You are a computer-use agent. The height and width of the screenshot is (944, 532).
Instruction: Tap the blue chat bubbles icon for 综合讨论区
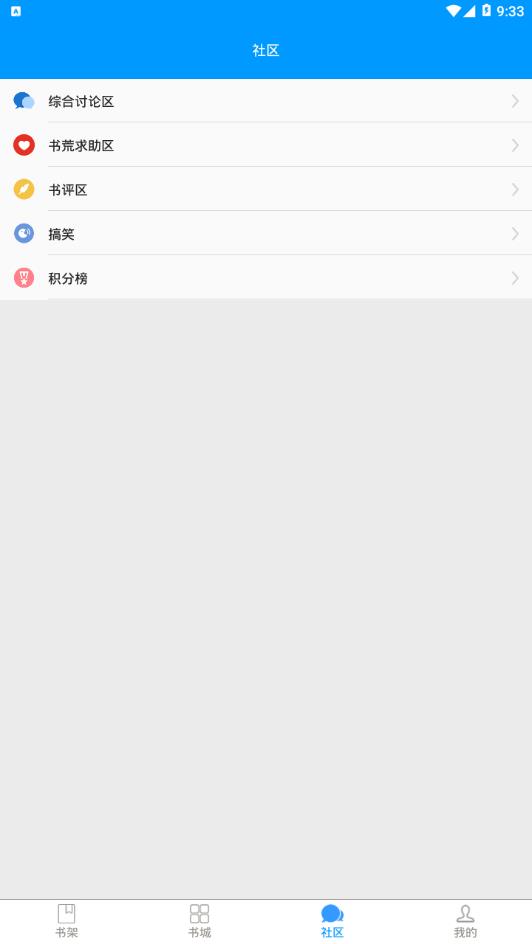24,101
